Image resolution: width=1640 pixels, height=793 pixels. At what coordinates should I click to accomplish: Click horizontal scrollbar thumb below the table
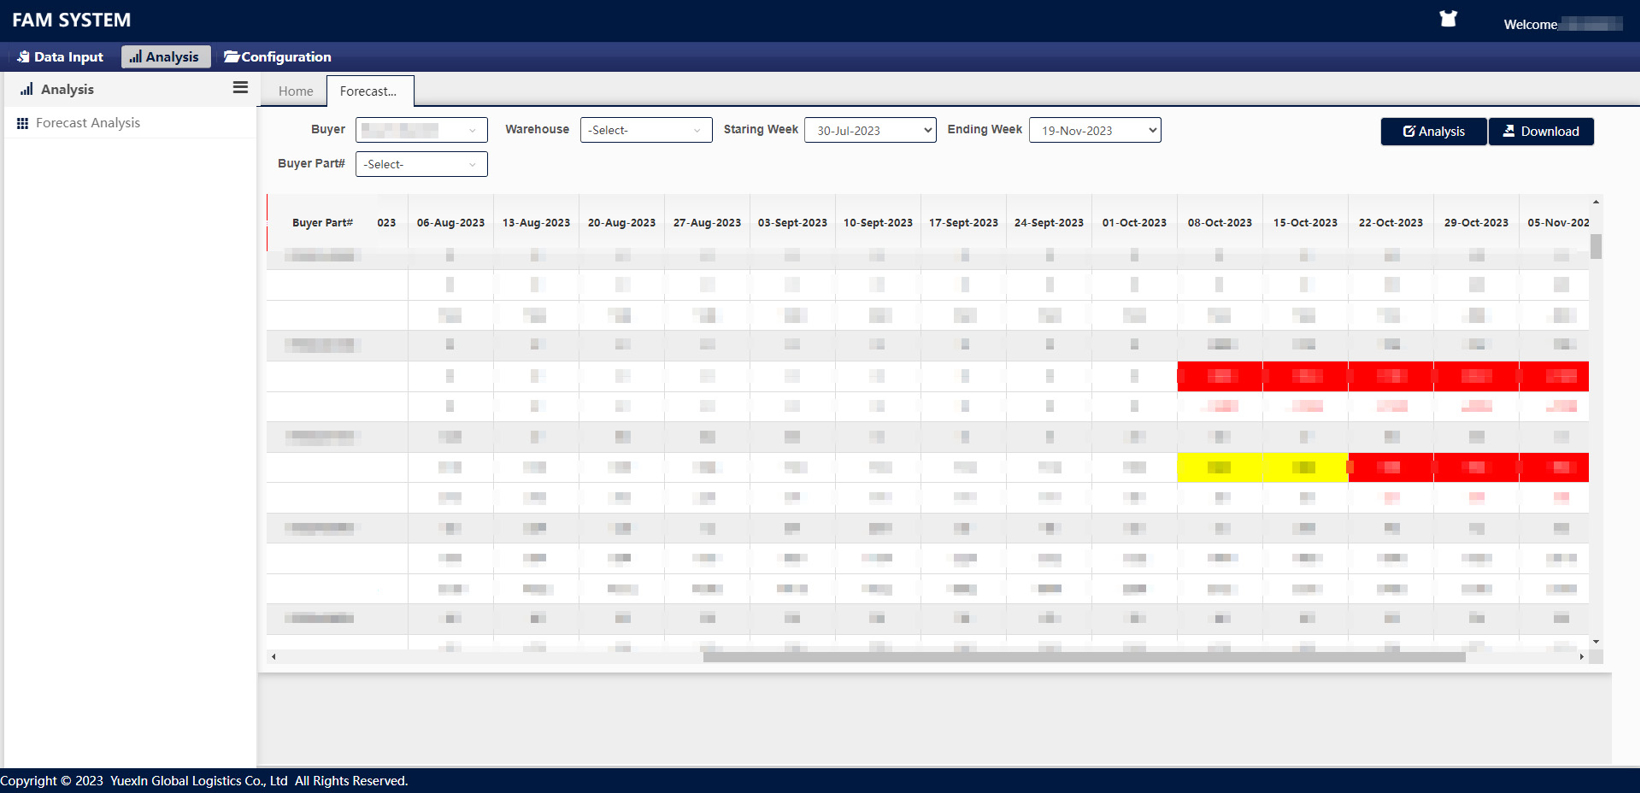(x=1084, y=657)
